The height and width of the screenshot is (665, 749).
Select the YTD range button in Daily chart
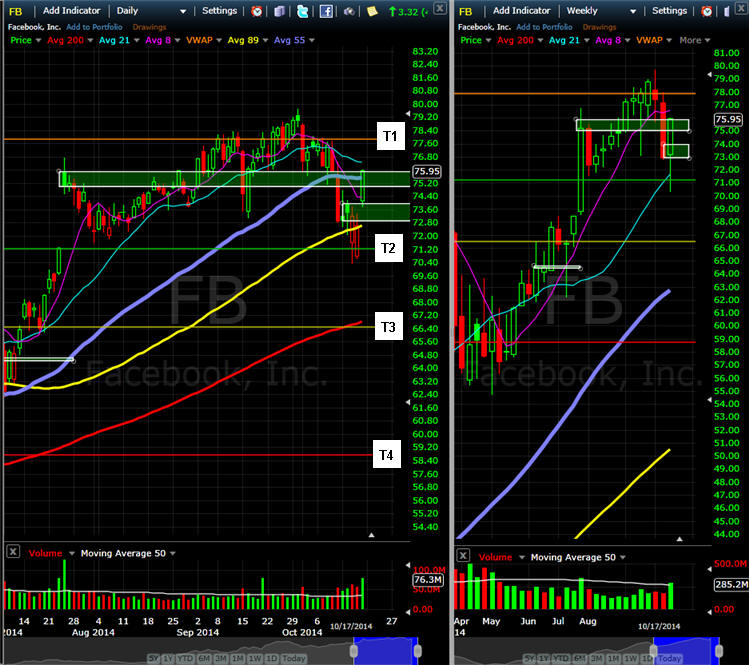click(x=184, y=658)
